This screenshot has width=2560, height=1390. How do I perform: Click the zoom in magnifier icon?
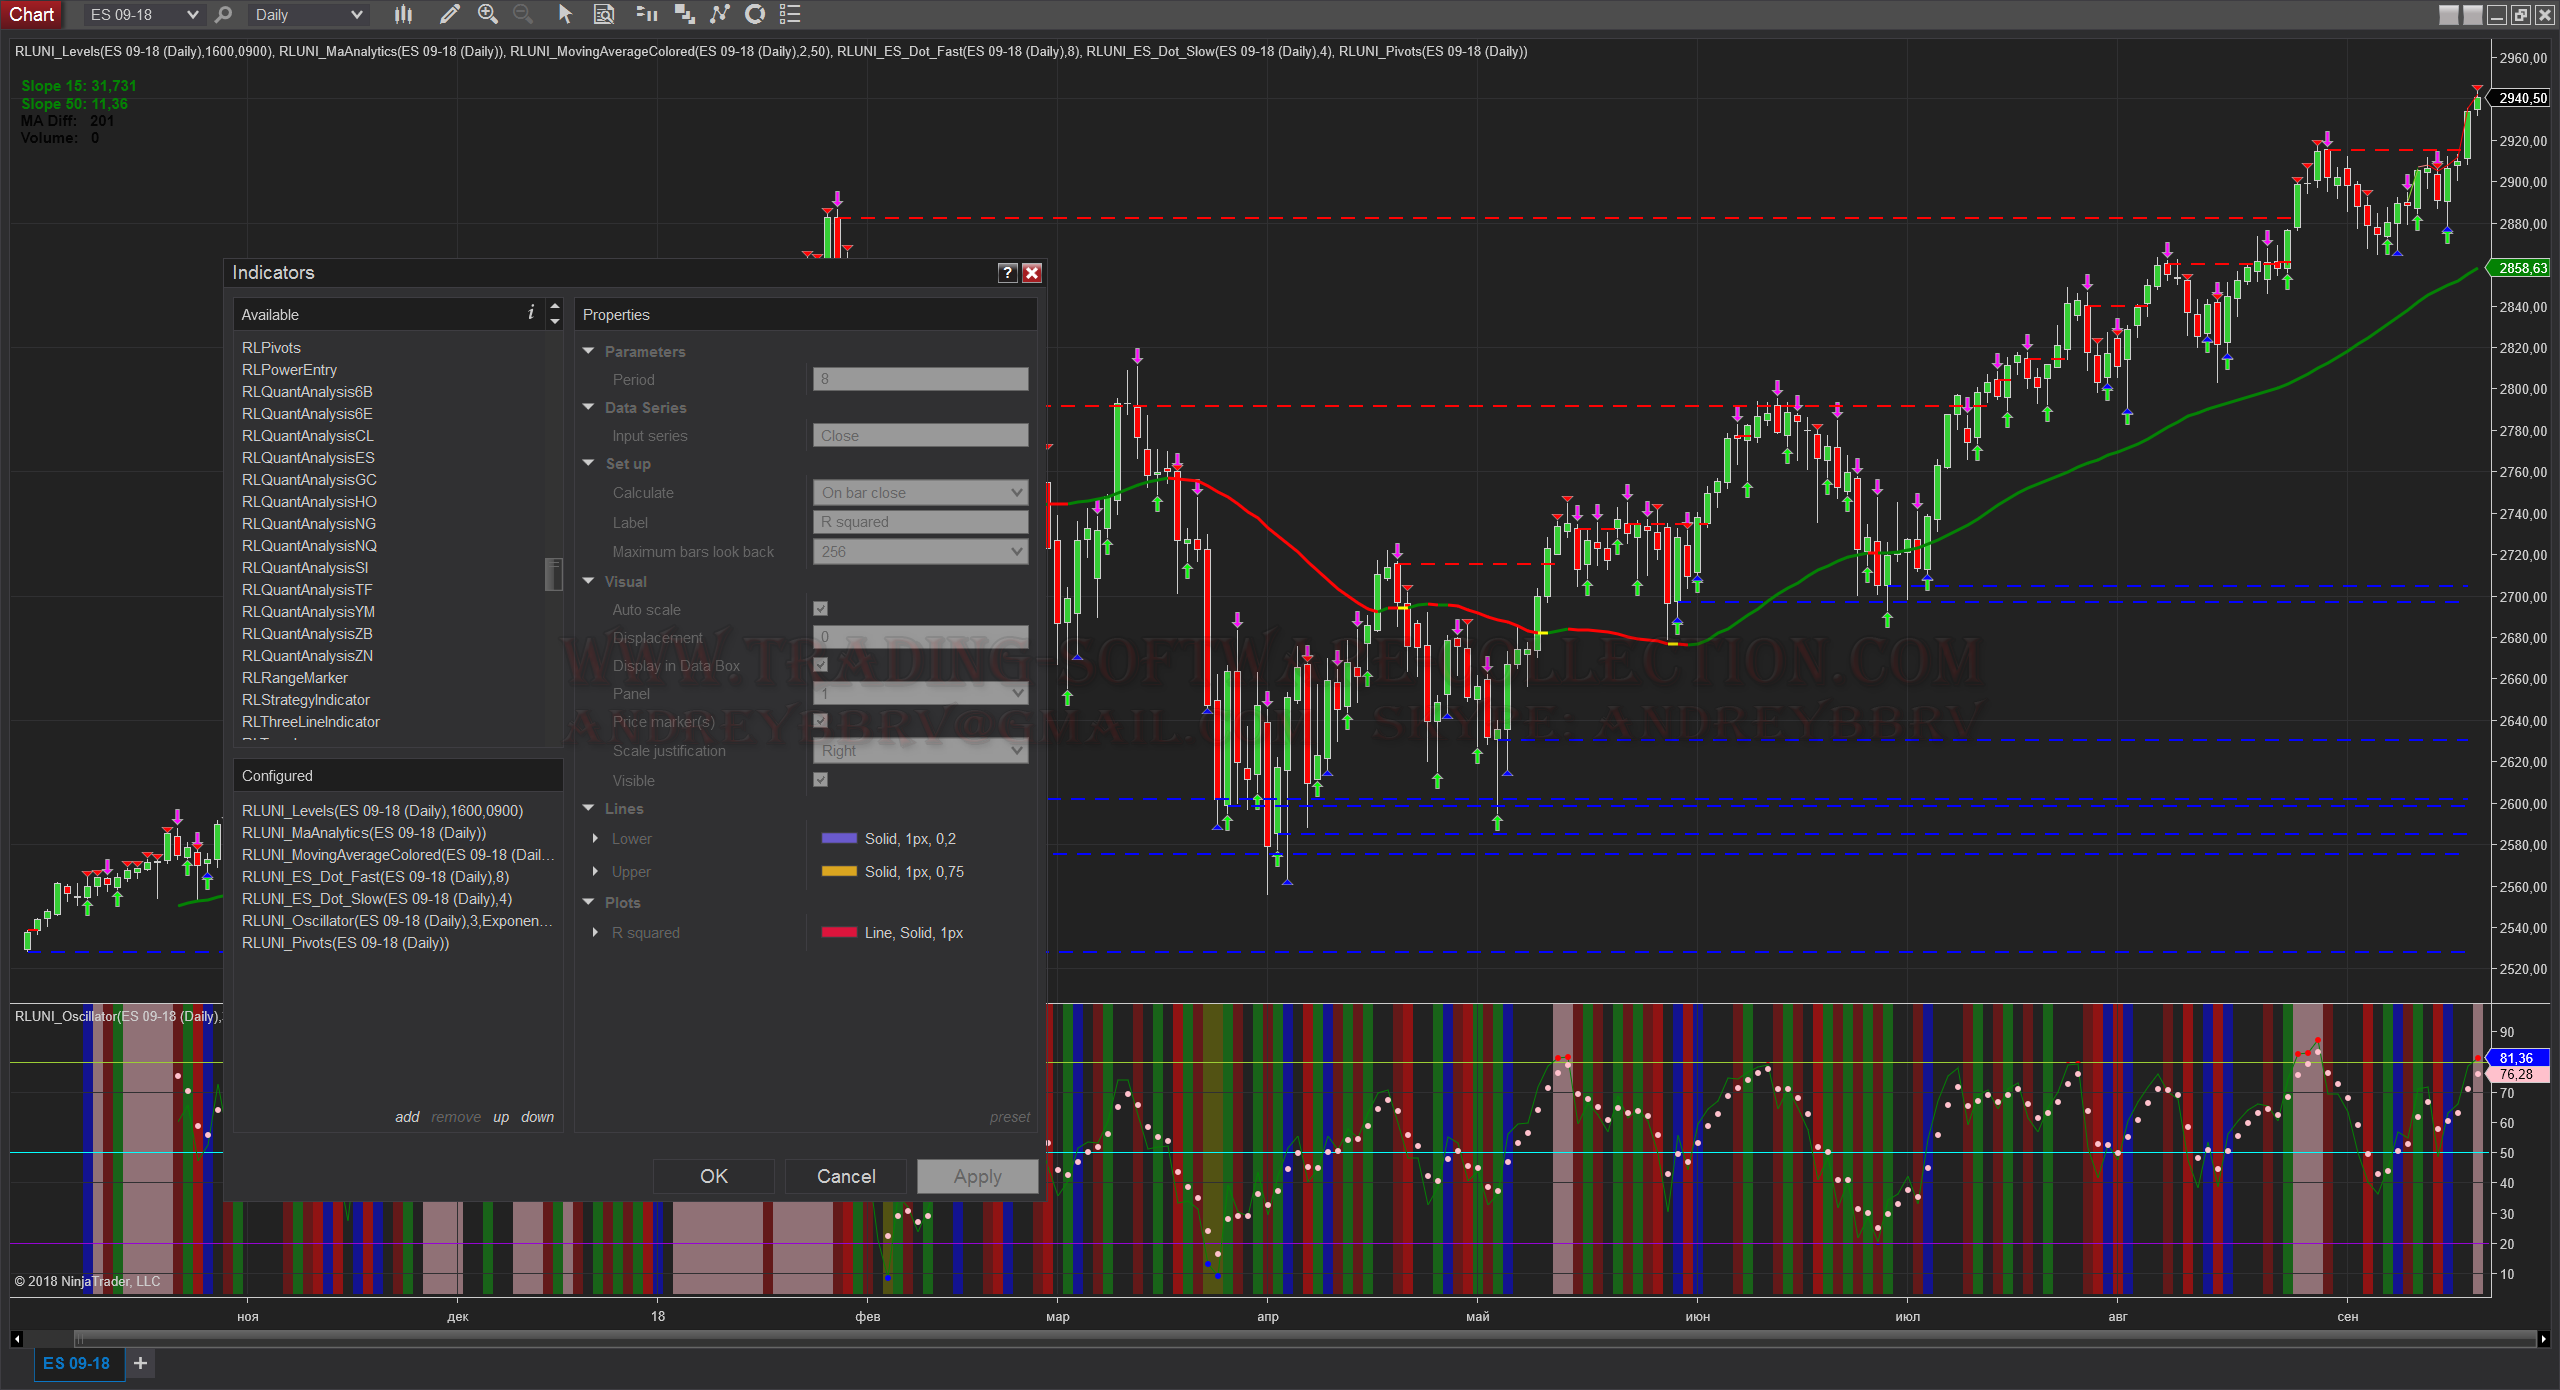pyautogui.click(x=487, y=14)
